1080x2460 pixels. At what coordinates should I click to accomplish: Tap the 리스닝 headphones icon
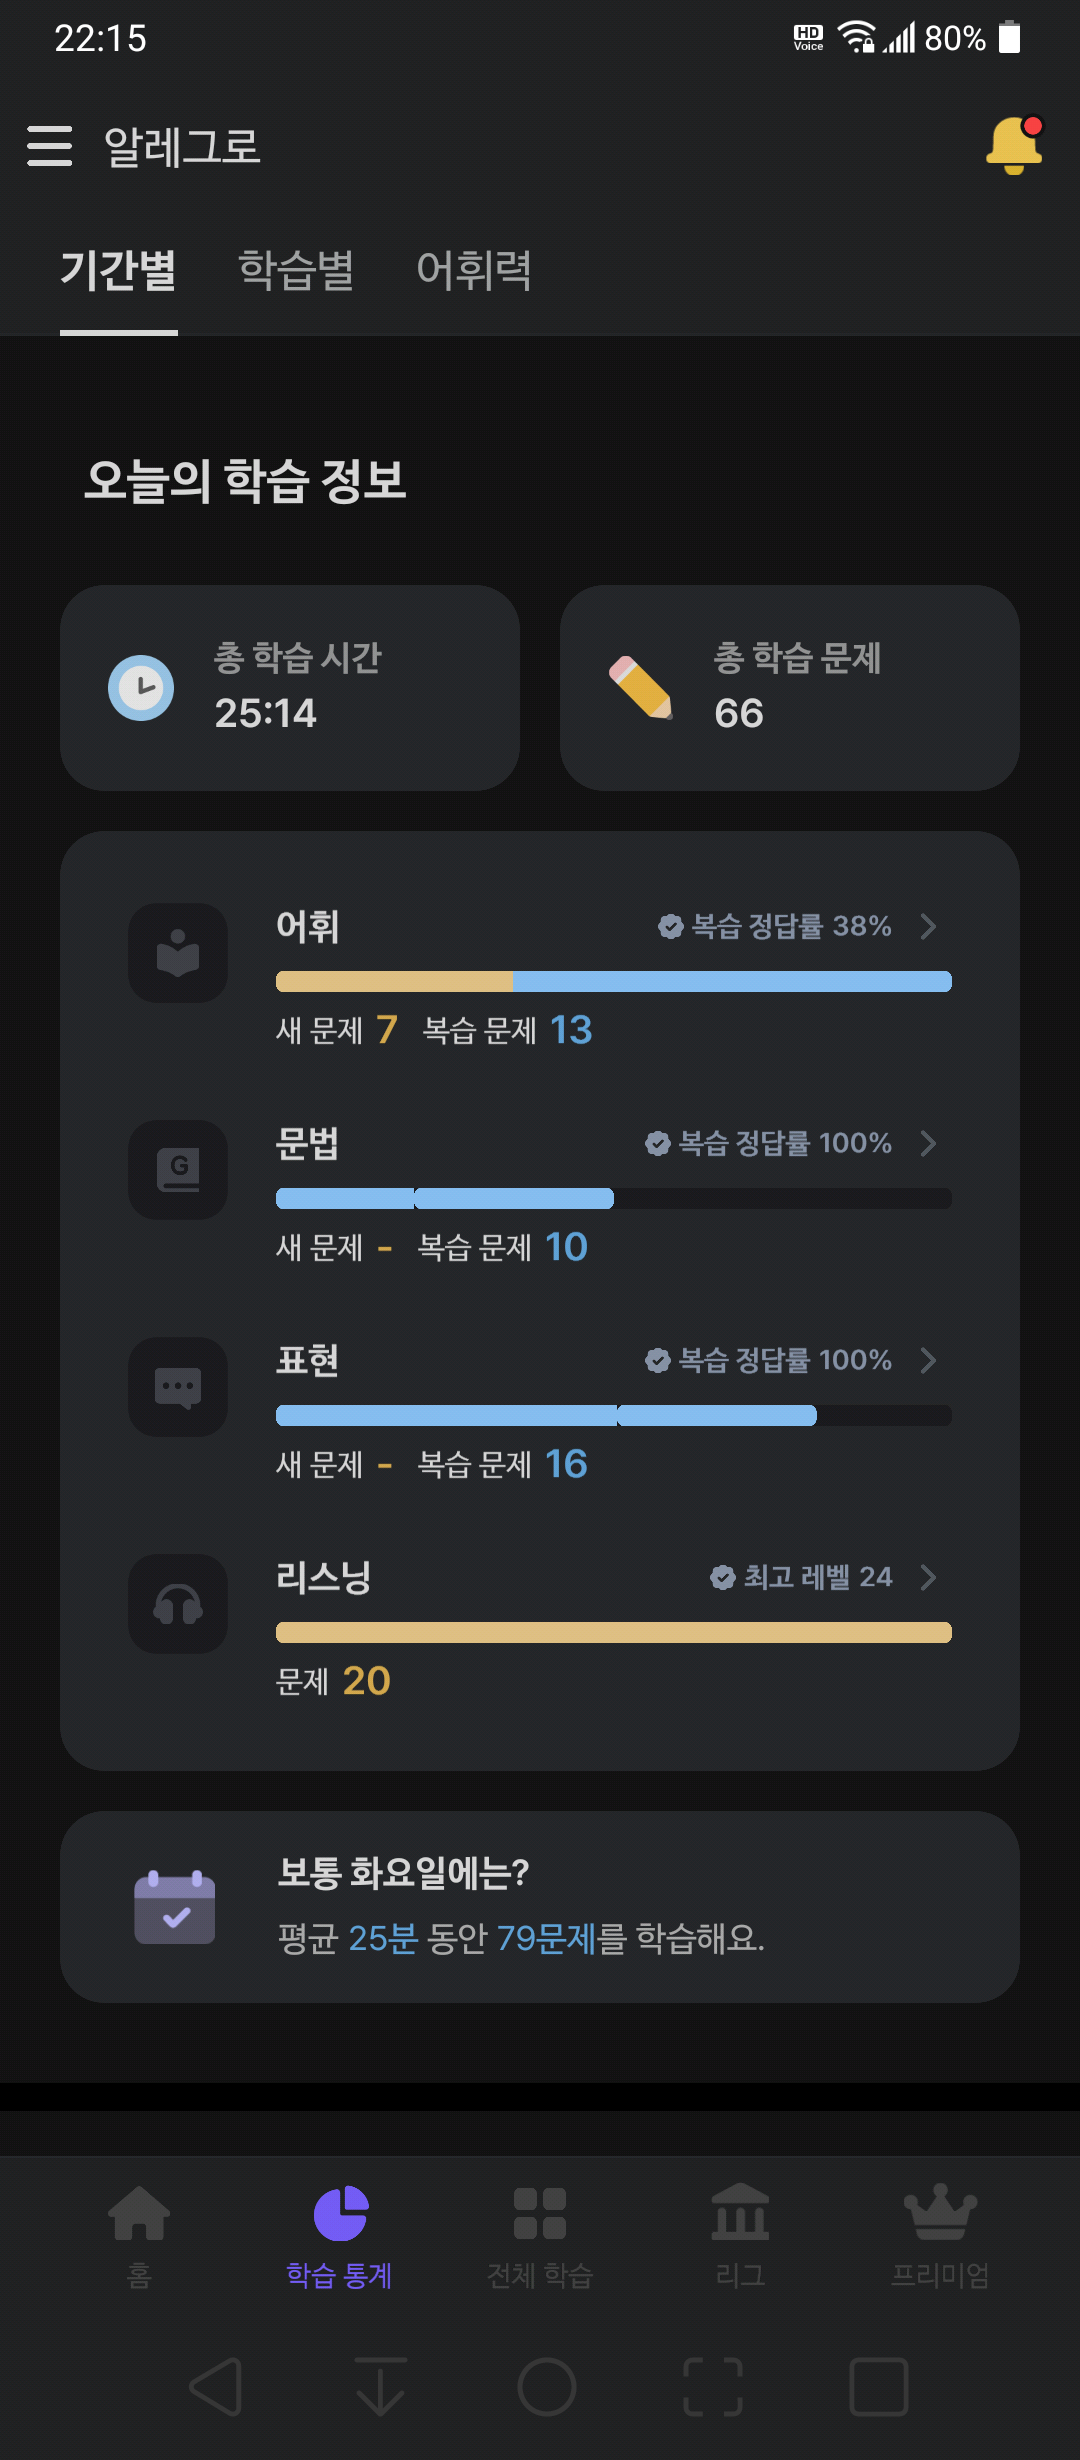(x=178, y=1604)
